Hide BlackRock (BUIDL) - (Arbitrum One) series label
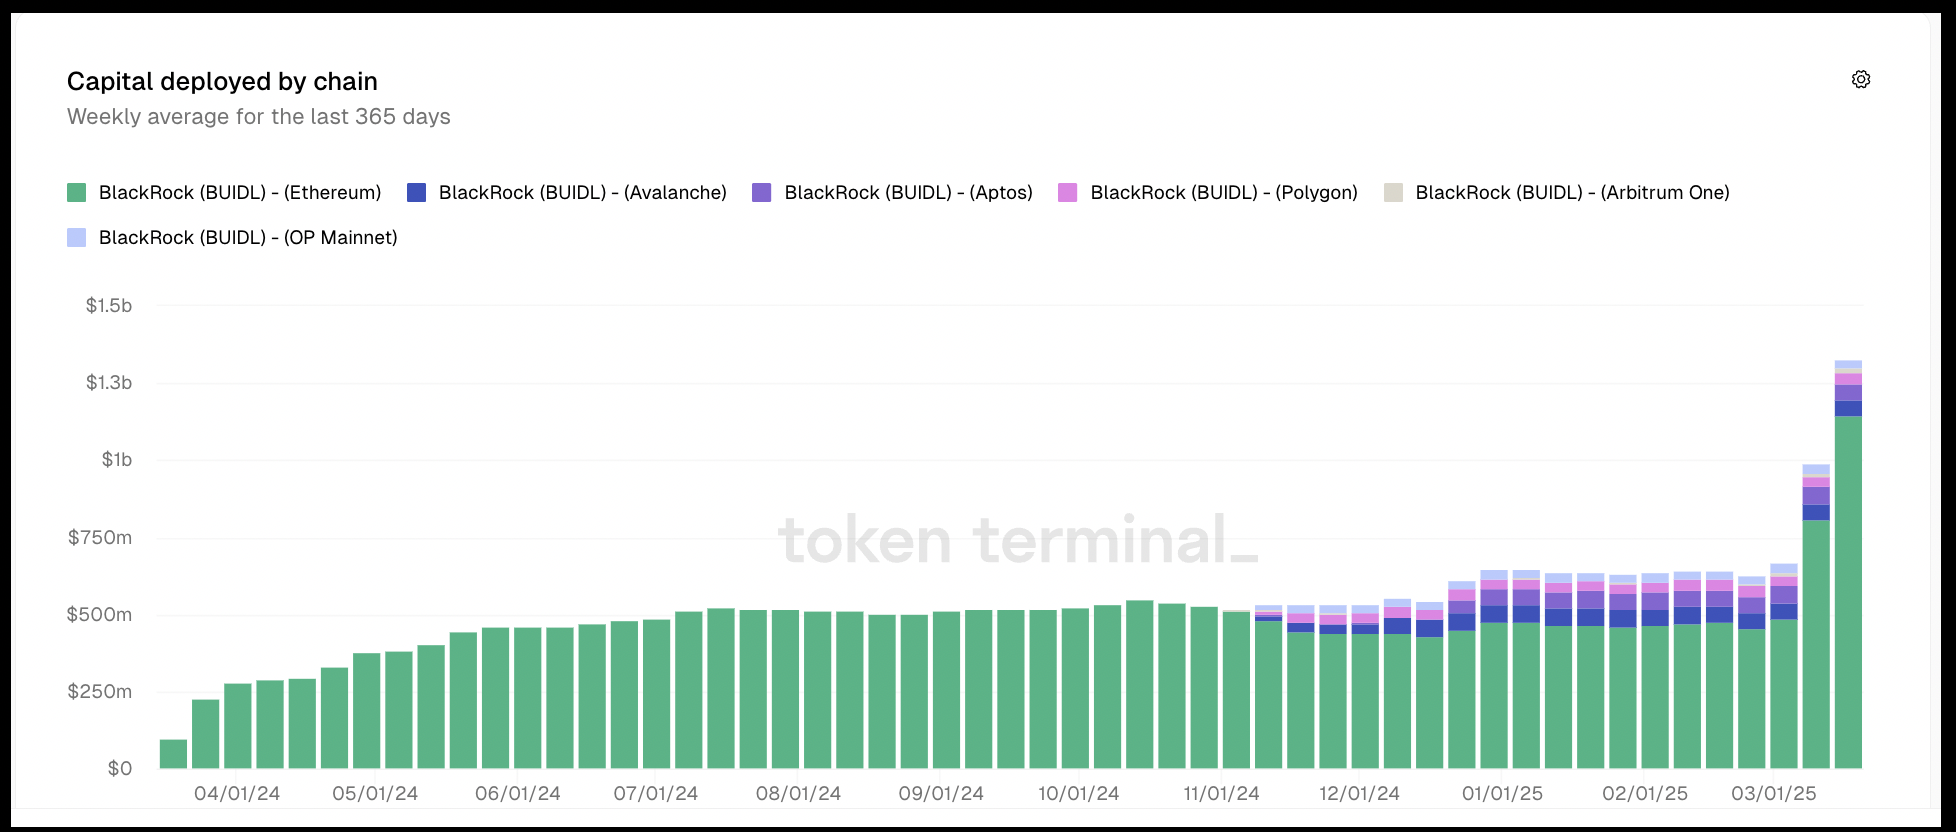The width and height of the screenshot is (1956, 832). point(1572,193)
